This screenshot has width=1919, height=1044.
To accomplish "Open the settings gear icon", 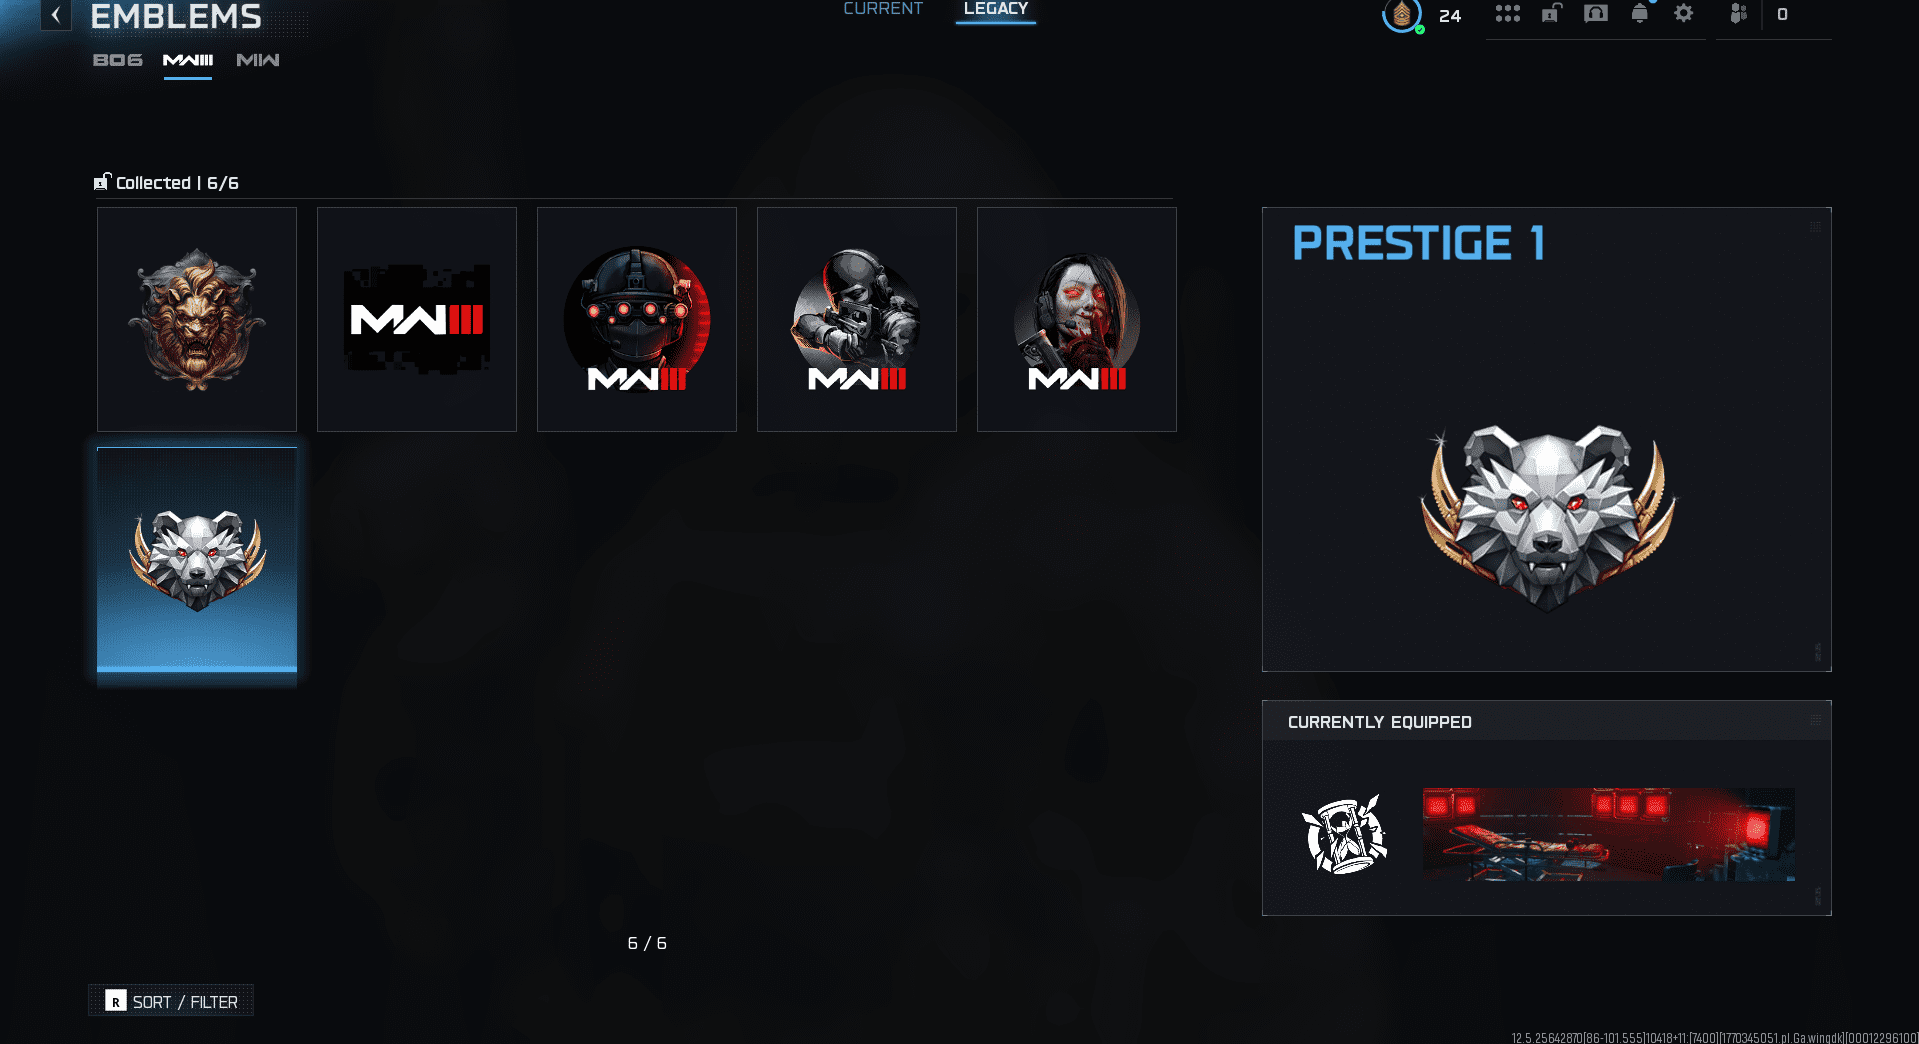I will (1684, 14).
